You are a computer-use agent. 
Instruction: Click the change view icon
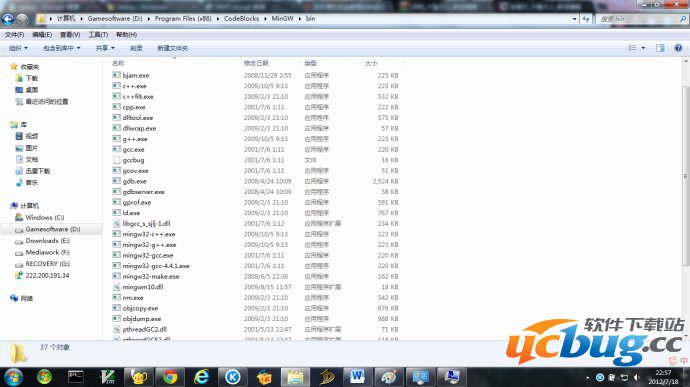[632, 48]
